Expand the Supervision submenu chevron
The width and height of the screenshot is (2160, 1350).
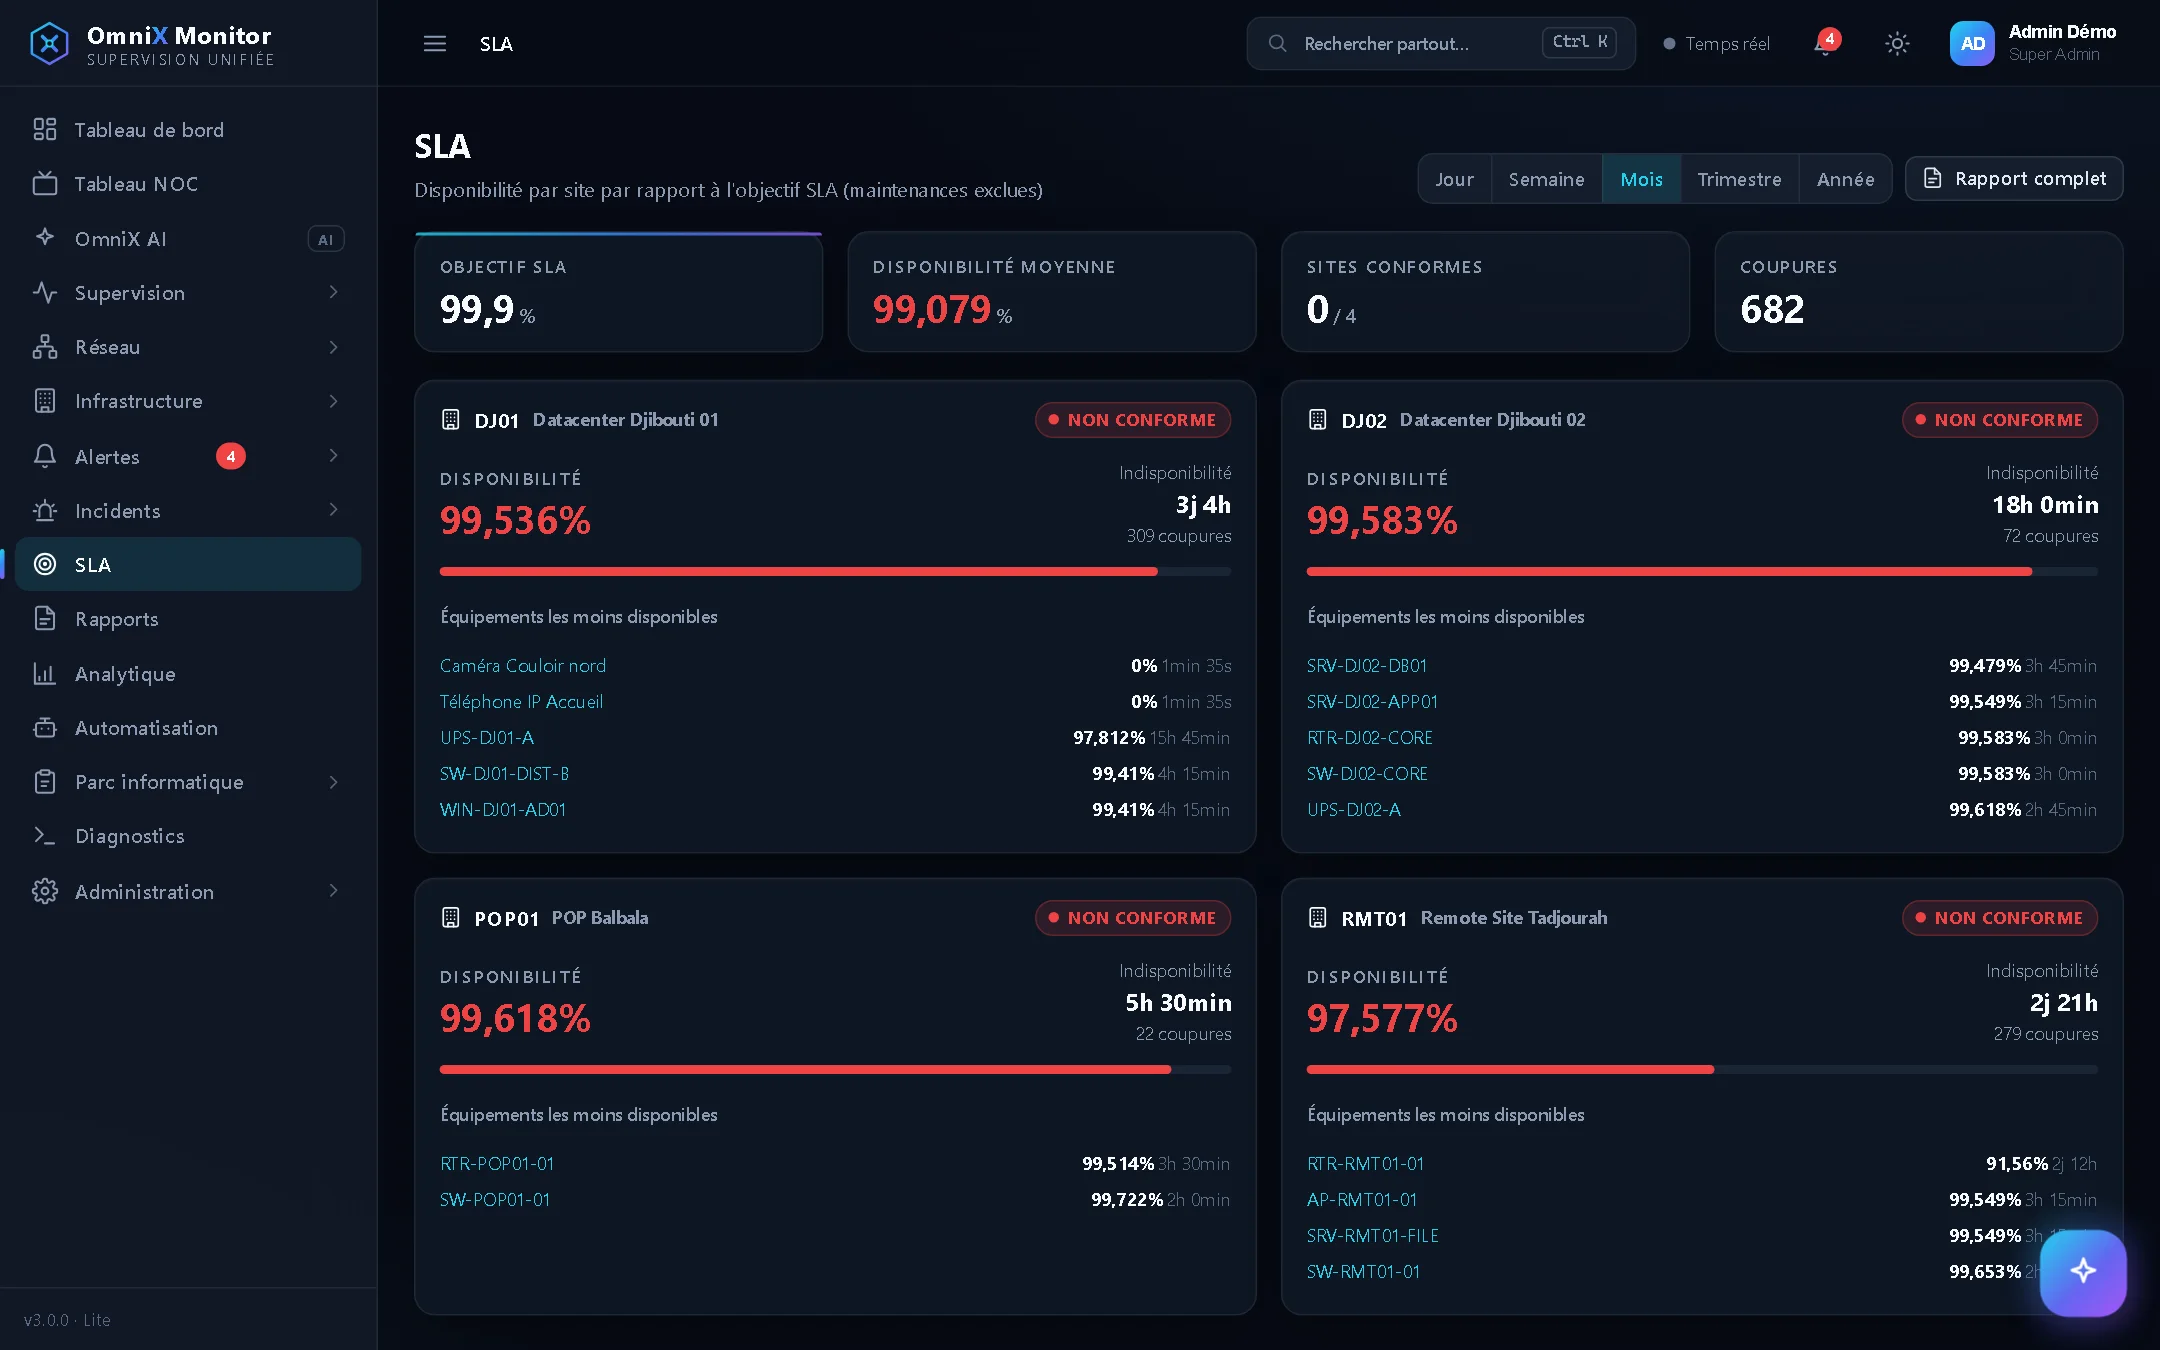334,293
